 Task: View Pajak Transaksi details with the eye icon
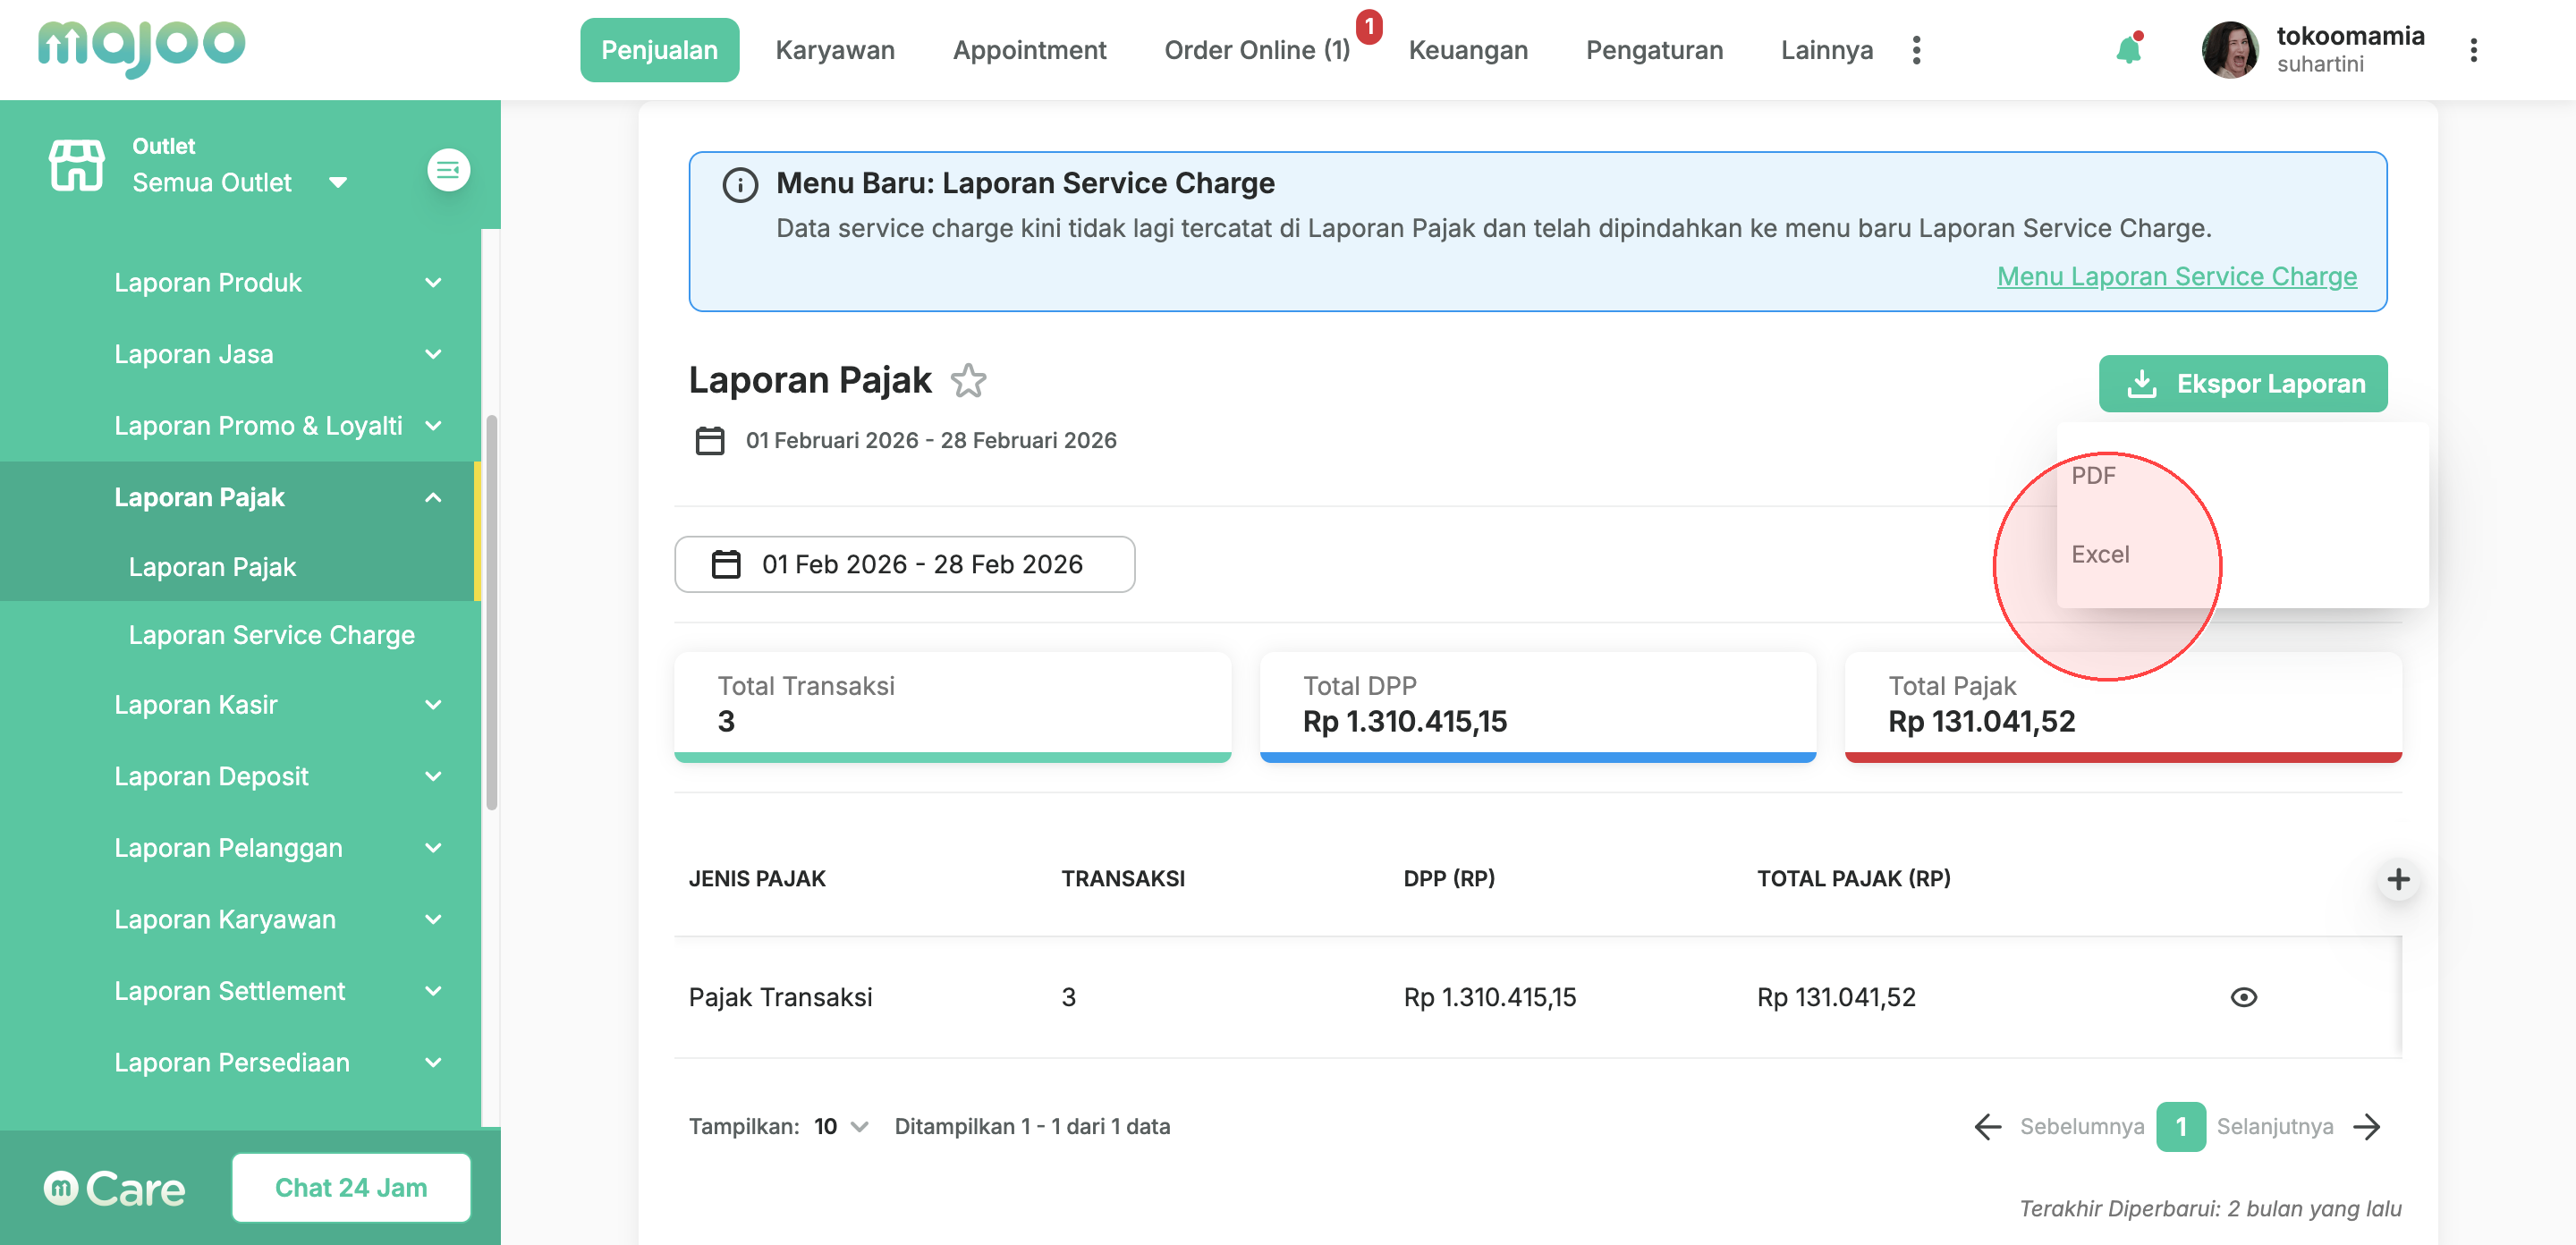pos(2243,997)
